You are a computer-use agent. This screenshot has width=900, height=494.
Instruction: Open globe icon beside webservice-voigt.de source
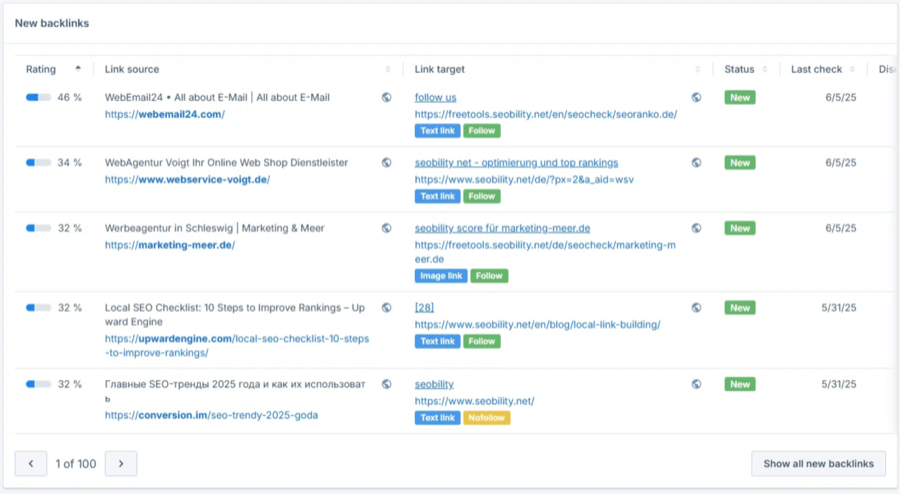tap(387, 163)
